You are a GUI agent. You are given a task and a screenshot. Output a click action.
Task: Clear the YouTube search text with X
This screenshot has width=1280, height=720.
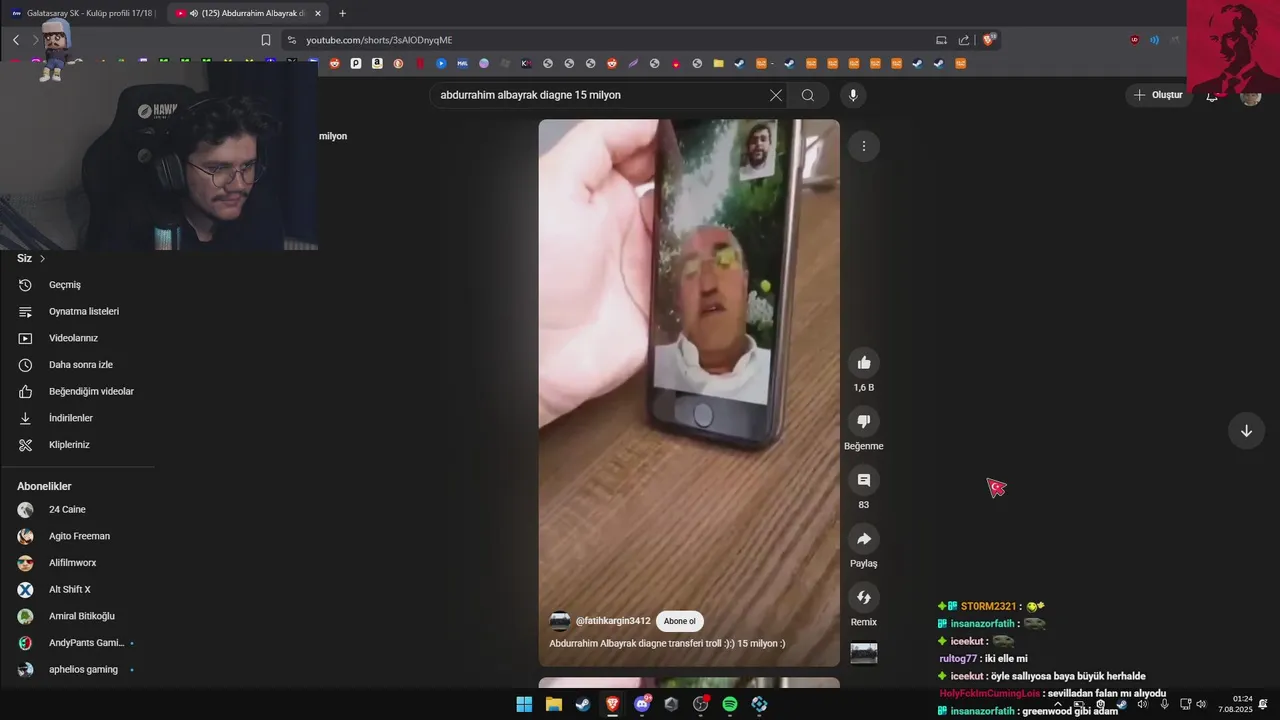click(x=776, y=95)
